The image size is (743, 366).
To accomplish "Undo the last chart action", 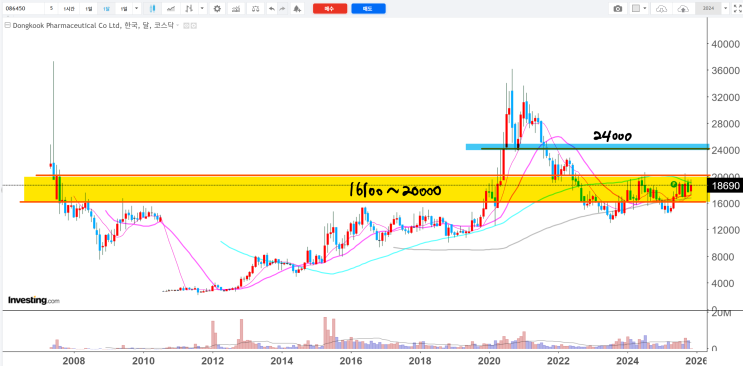I will pos(271,9).
